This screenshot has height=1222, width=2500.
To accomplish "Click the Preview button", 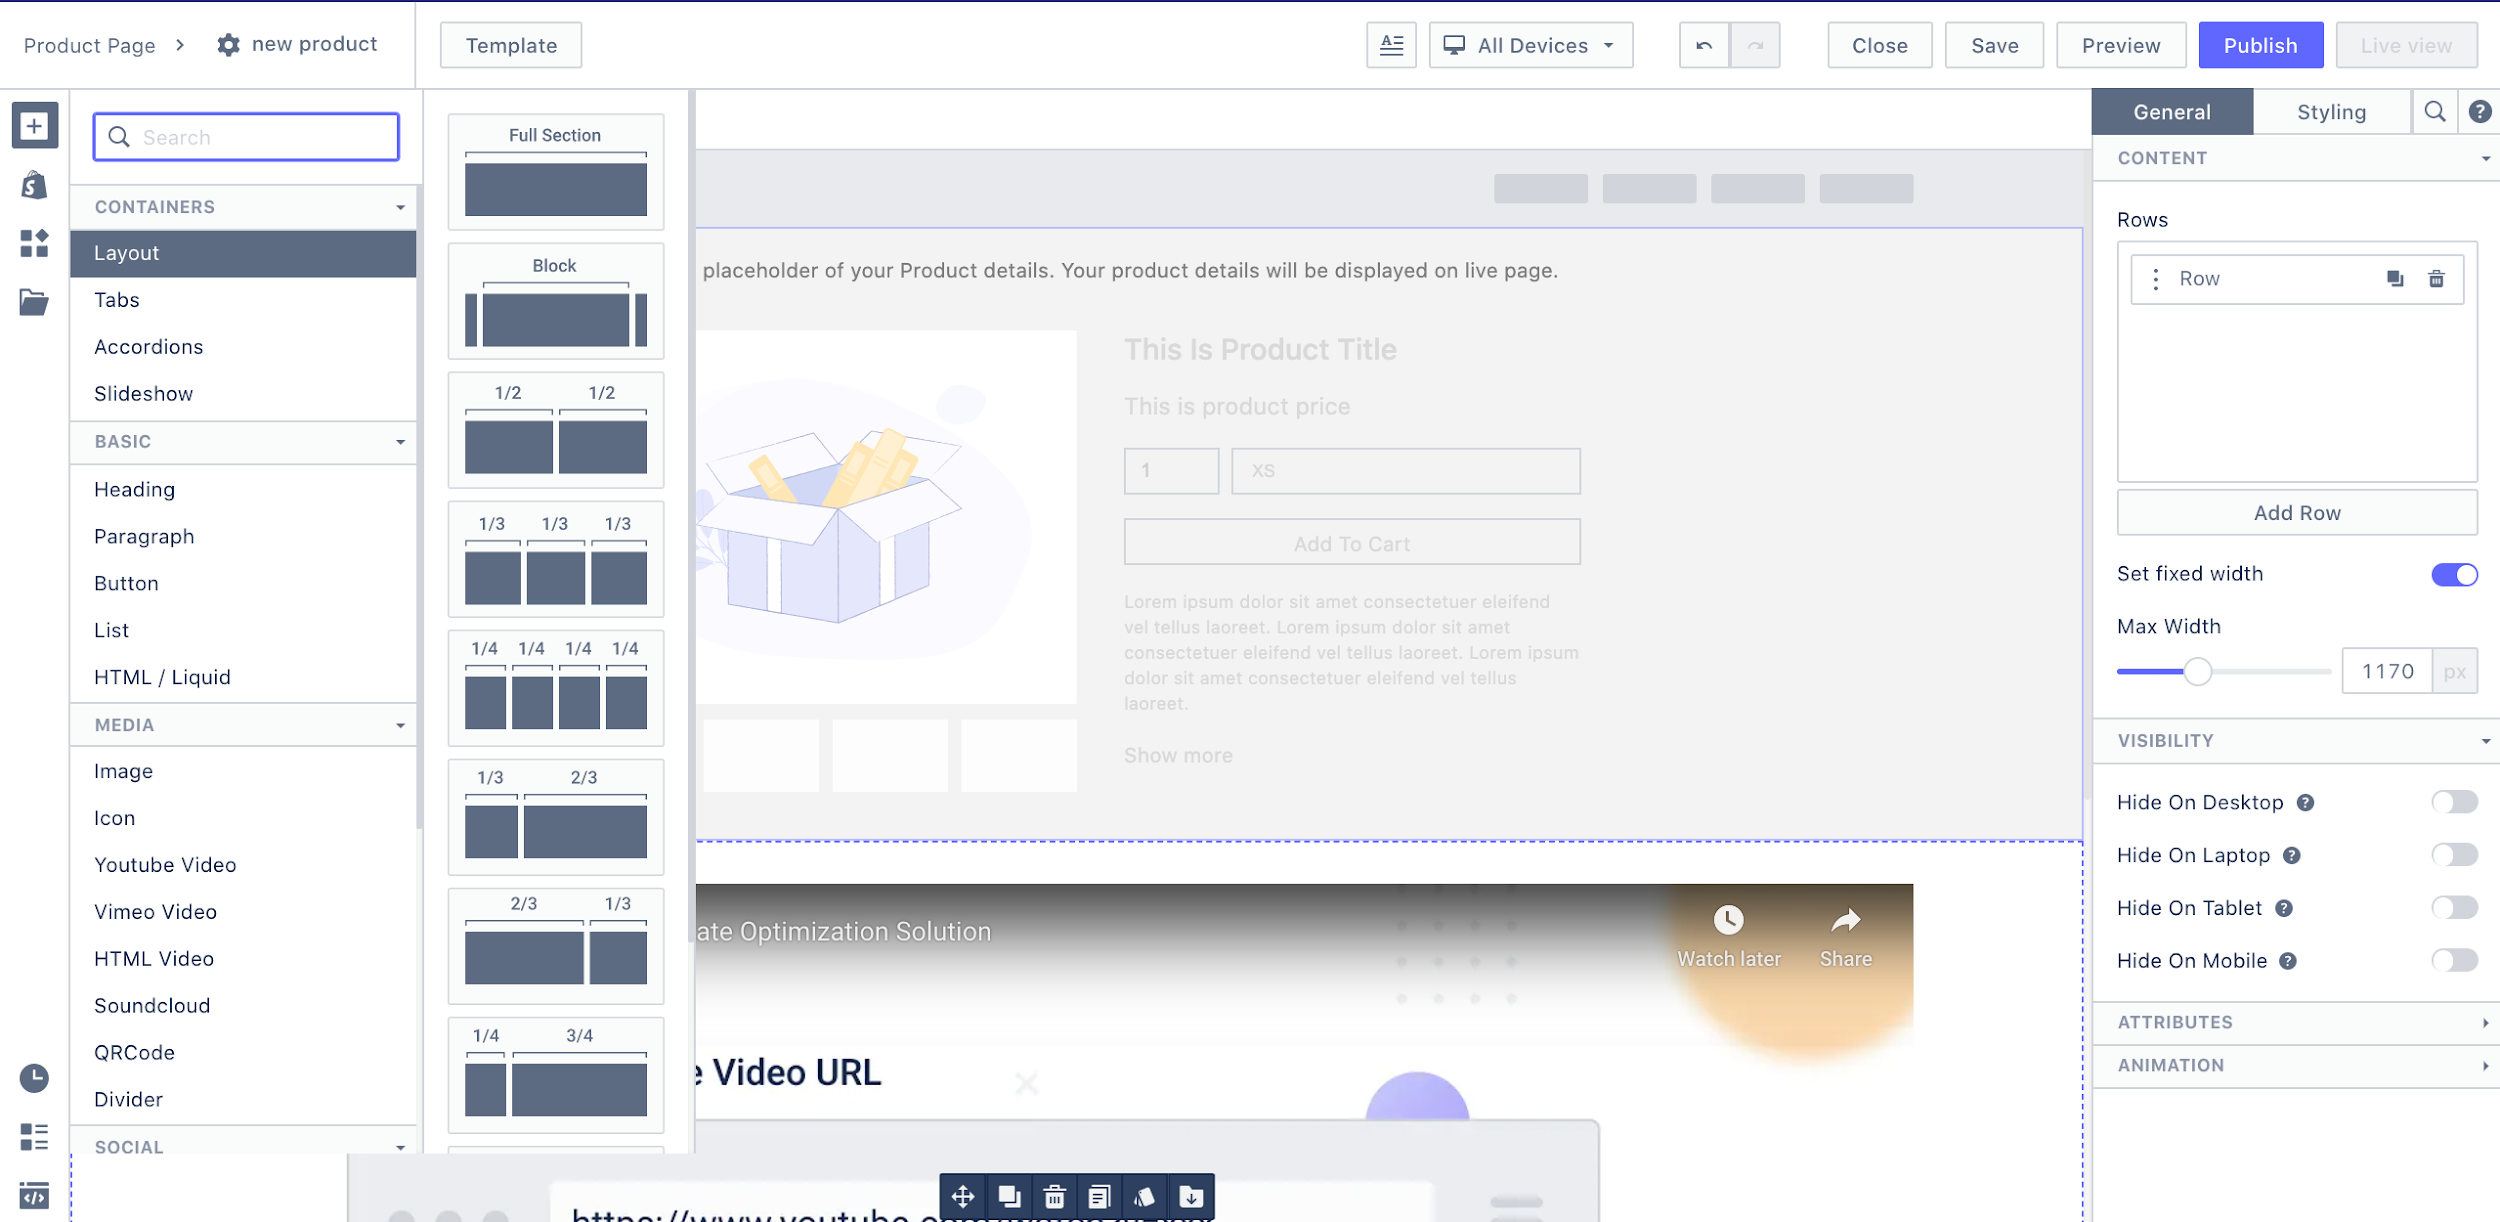I will (2121, 45).
